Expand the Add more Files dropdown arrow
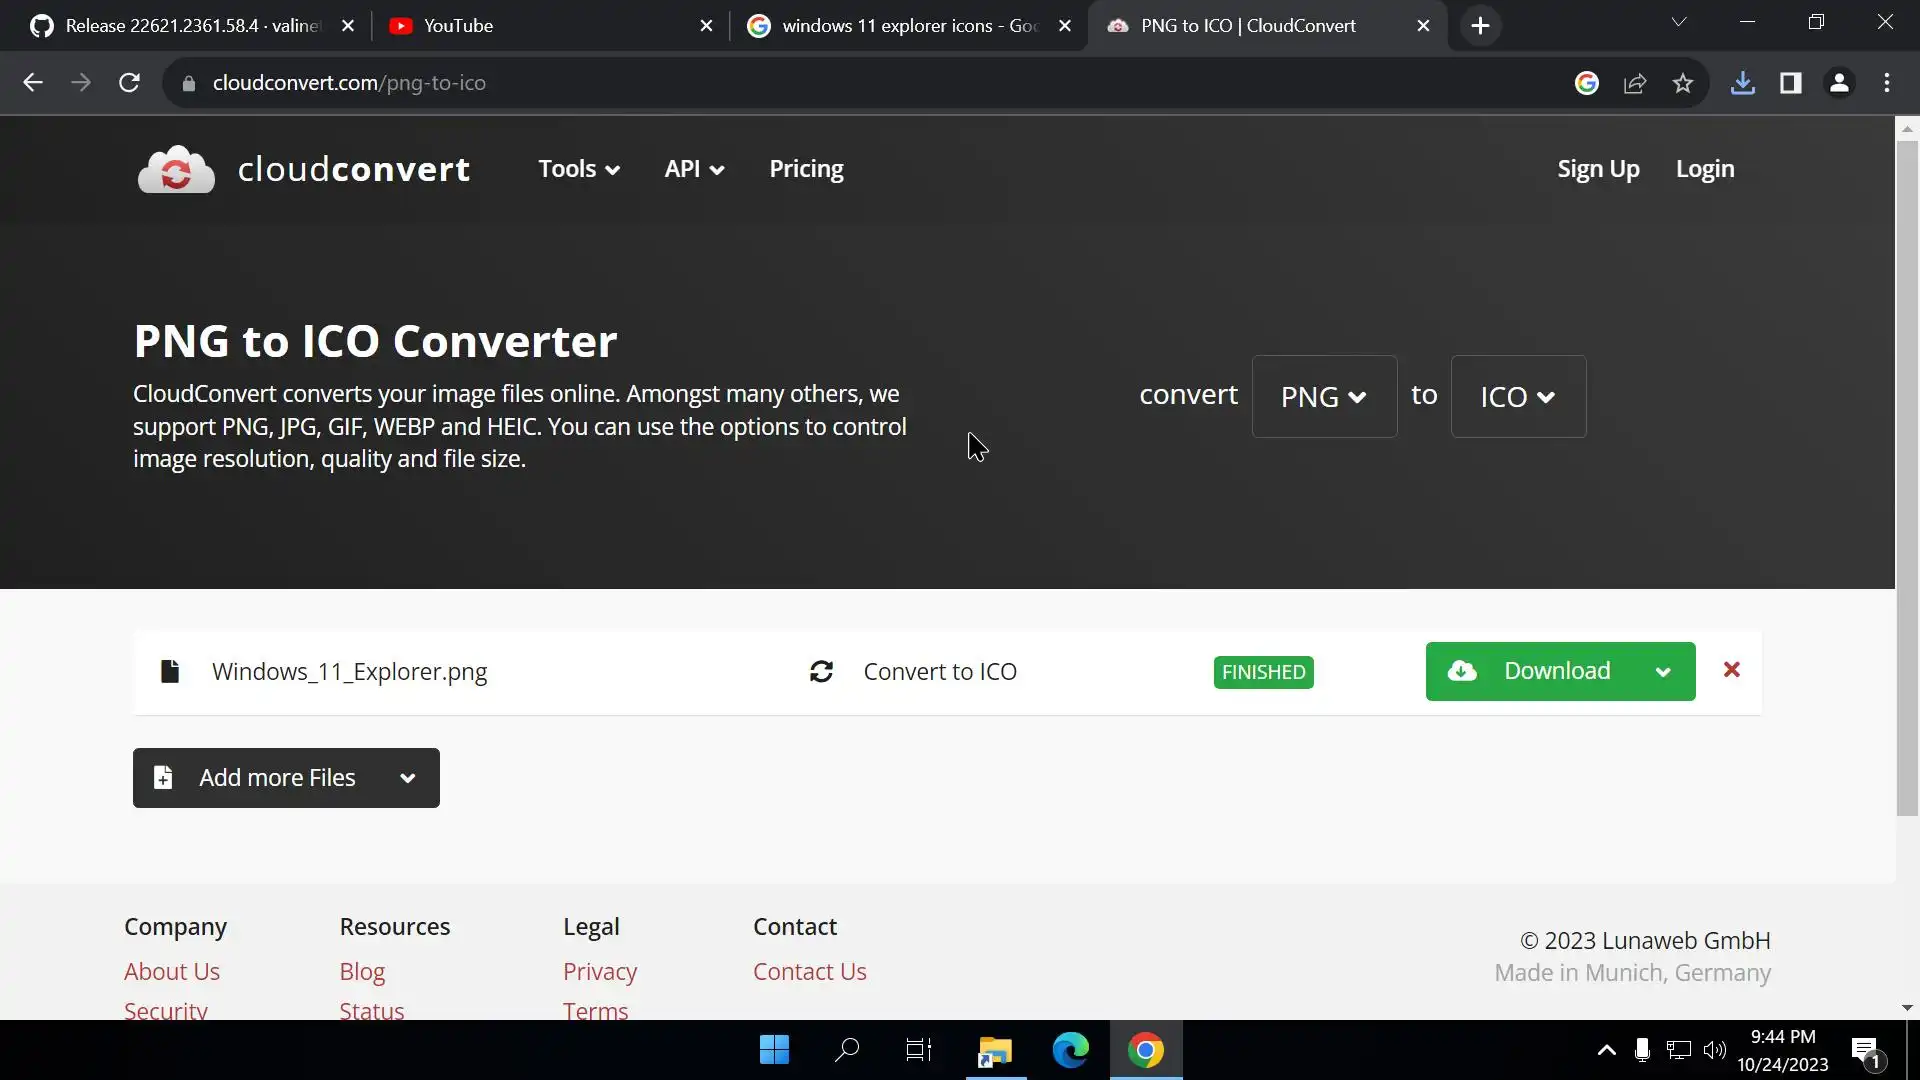This screenshot has height=1080, width=1920. point(407,778)
